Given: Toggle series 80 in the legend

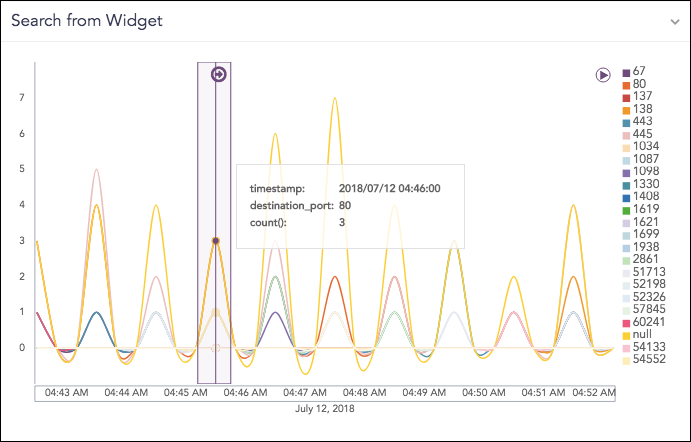Looking at the screenshot, I should (638, 85).
